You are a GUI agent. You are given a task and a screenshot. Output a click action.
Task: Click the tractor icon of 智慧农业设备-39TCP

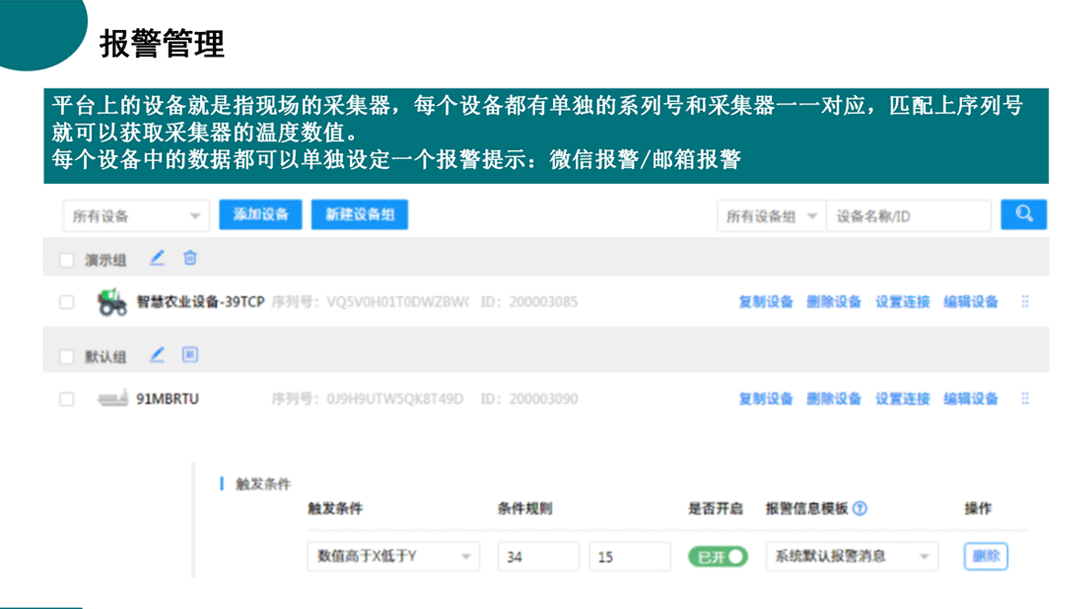point(112,302)
